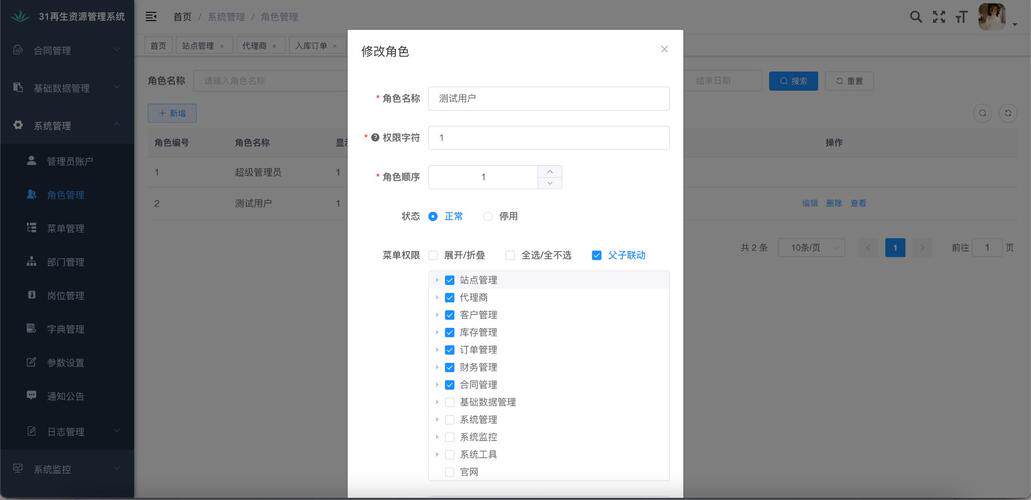Click 编辑 link for 测试用户 row
1031x500 pixels.
click(x=810, y=203)
